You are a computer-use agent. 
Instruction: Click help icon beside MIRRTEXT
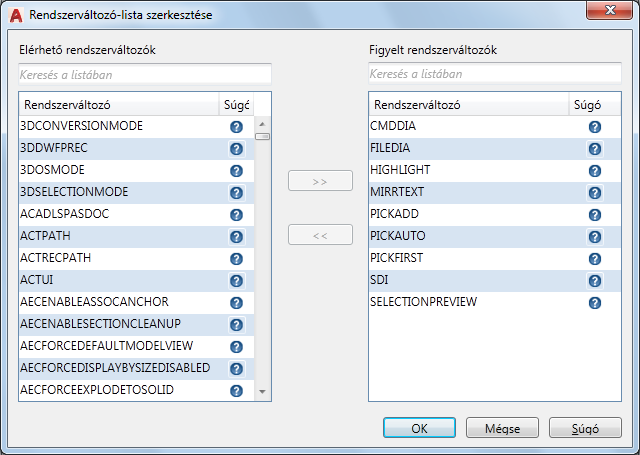tap(594, 193)
